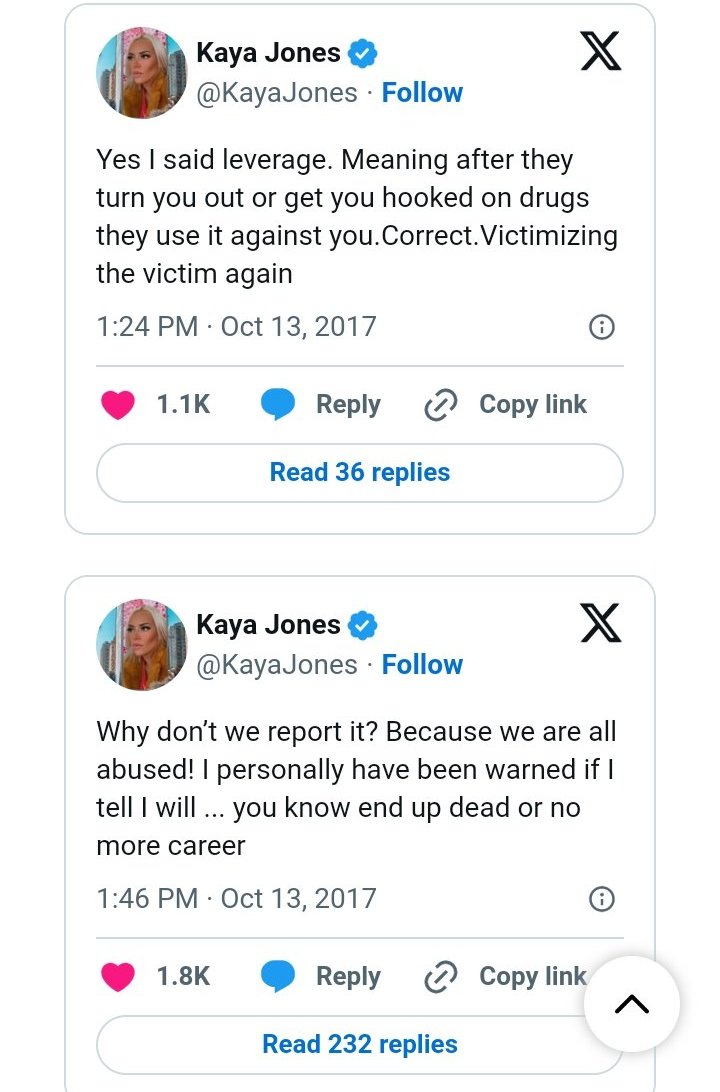Open the 1:24 PM · Oct 13, 2017 timestamp
The image size is (720, 1092).
tap(236, 327)
